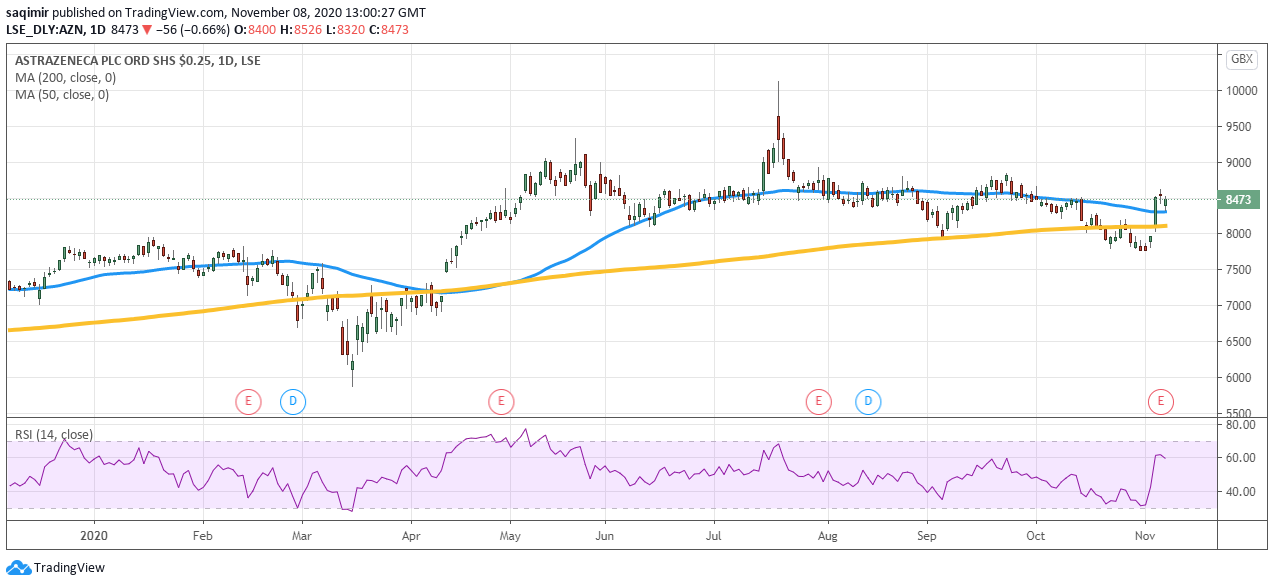Click the 2020 time axis label
The image size is (1274, 586).
coord(95,536)
